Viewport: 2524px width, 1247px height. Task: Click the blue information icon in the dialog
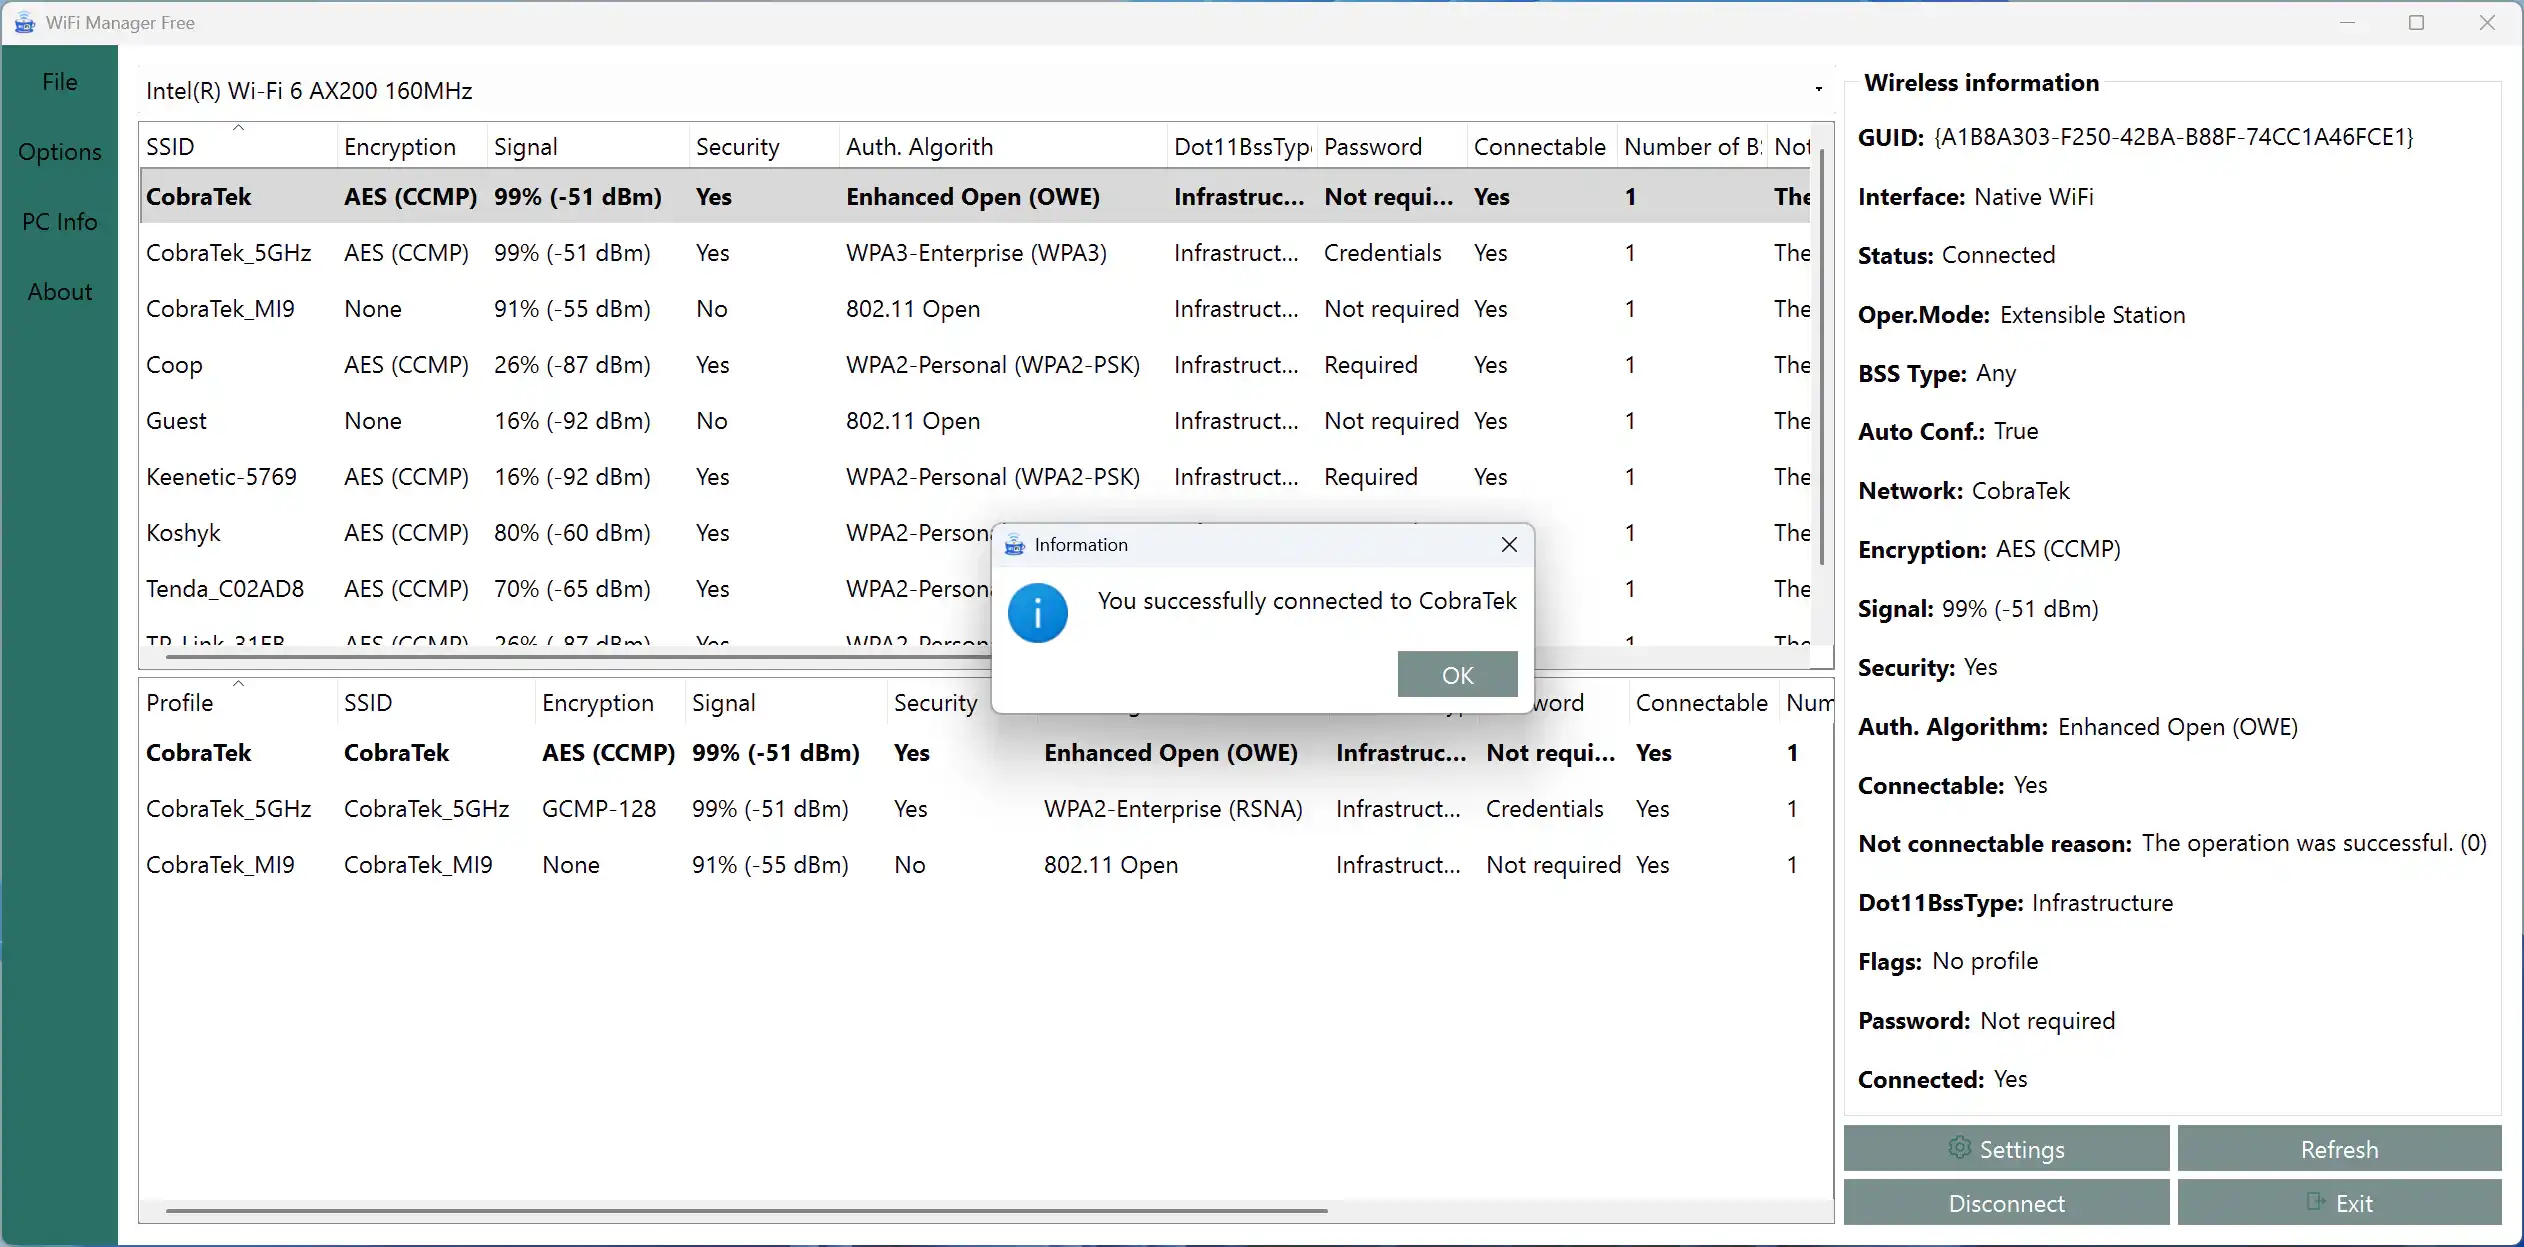[x=1037, y=613]
